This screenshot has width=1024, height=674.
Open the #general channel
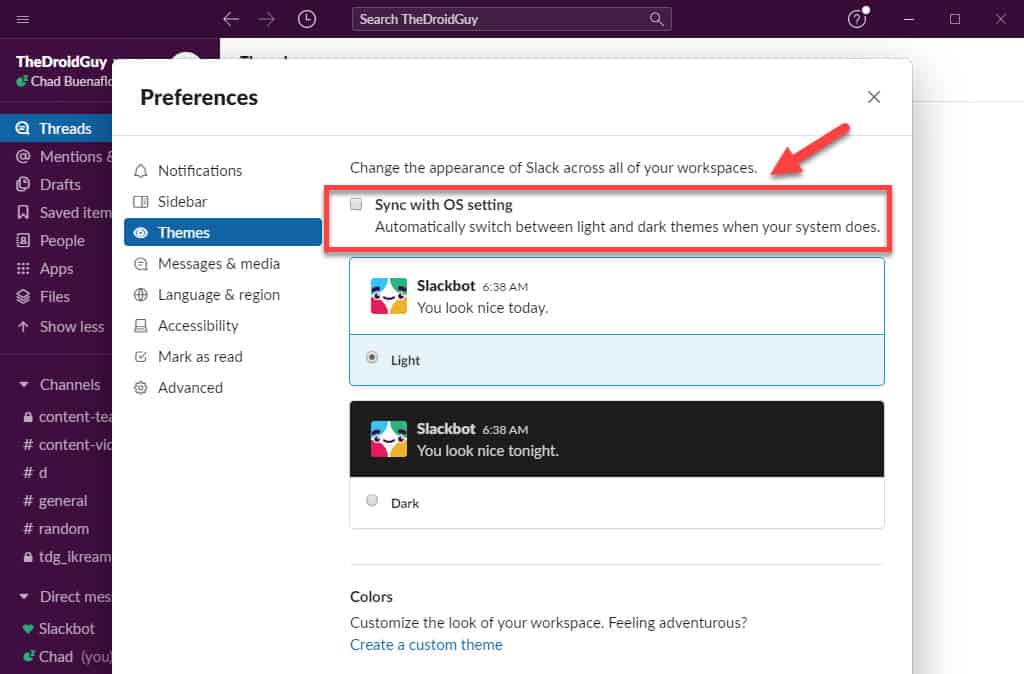pyautogui.click(x=56, y=501)
